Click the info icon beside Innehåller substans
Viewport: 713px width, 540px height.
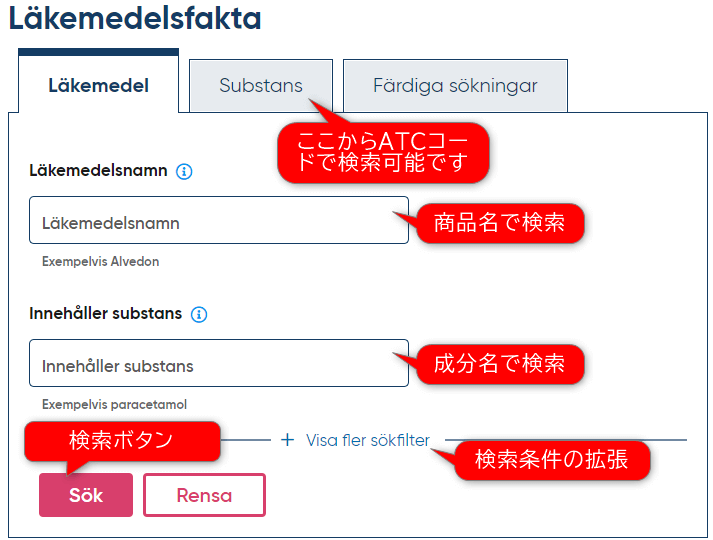[199, 314]
